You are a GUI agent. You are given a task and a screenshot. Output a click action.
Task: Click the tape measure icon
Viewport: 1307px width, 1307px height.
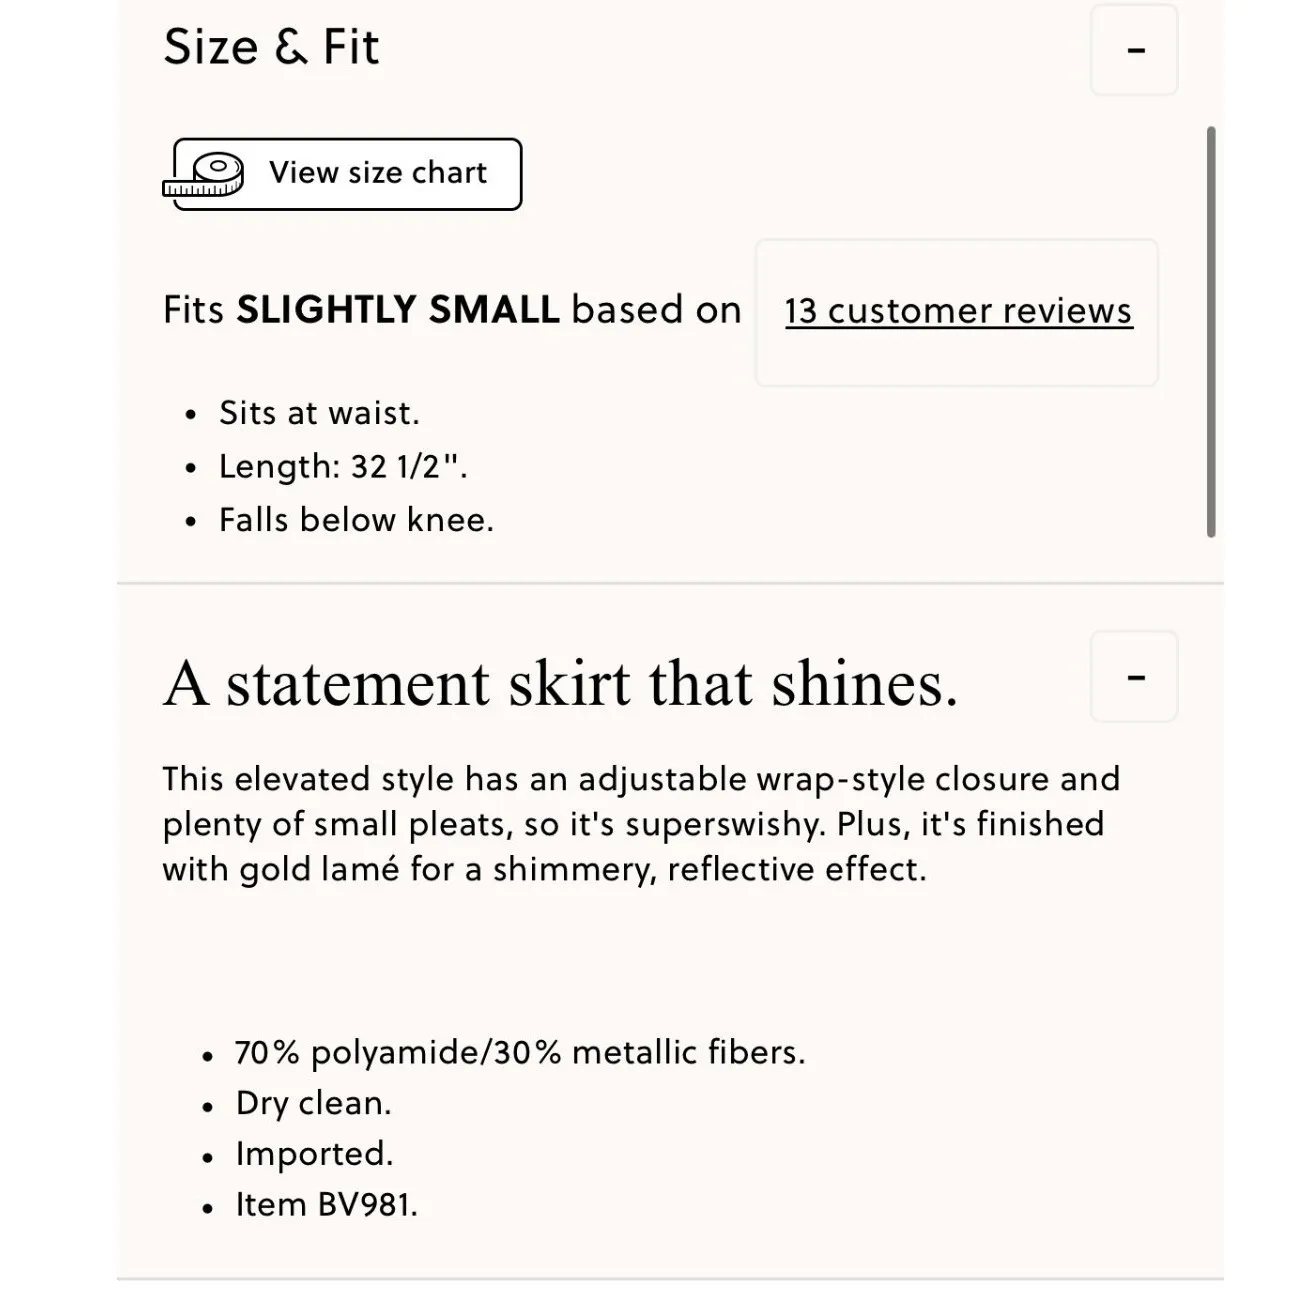point(205,175)
